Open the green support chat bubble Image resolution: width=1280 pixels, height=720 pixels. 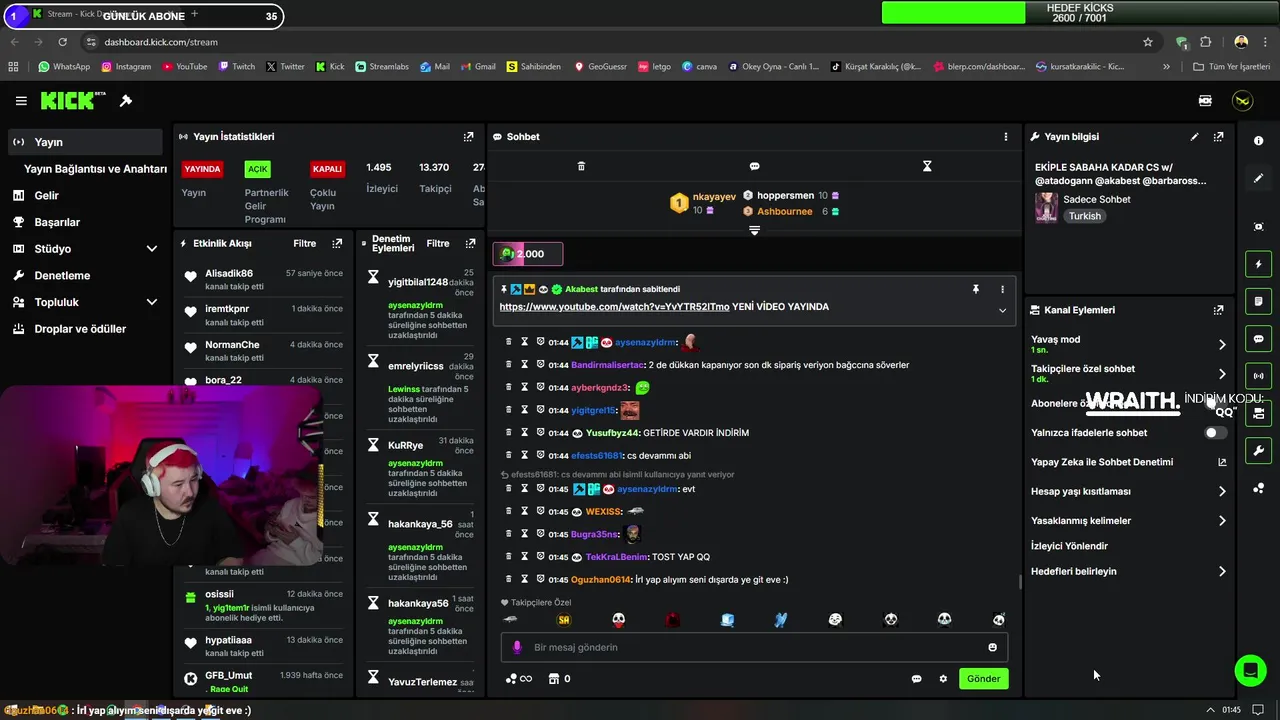1250,670
